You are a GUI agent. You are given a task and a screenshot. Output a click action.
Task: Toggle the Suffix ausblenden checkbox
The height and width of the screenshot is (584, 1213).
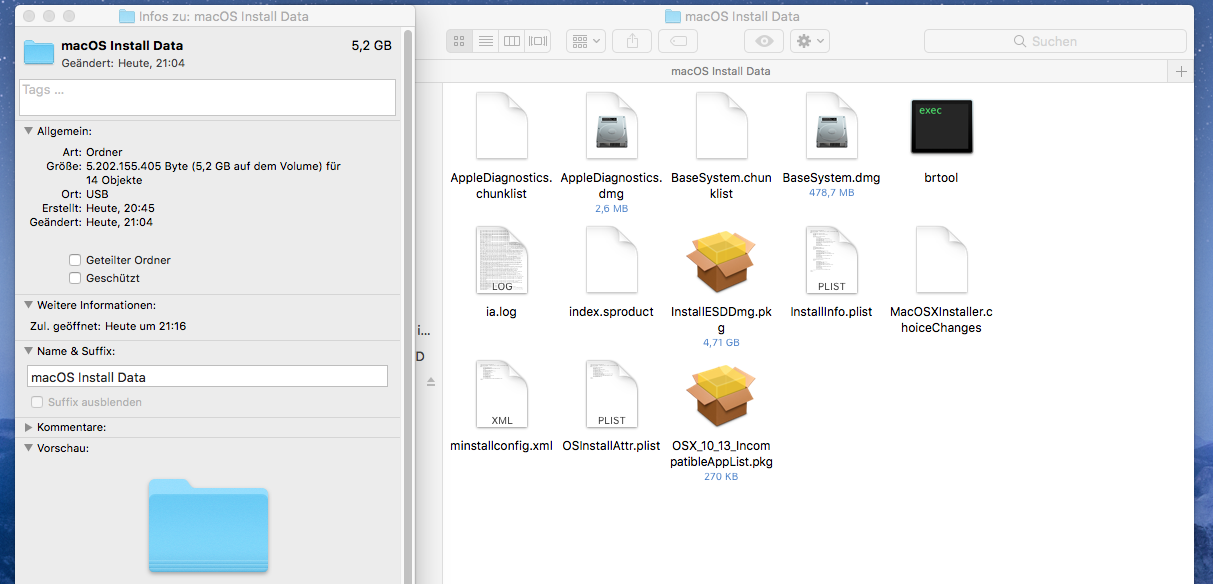pos(38,402)
